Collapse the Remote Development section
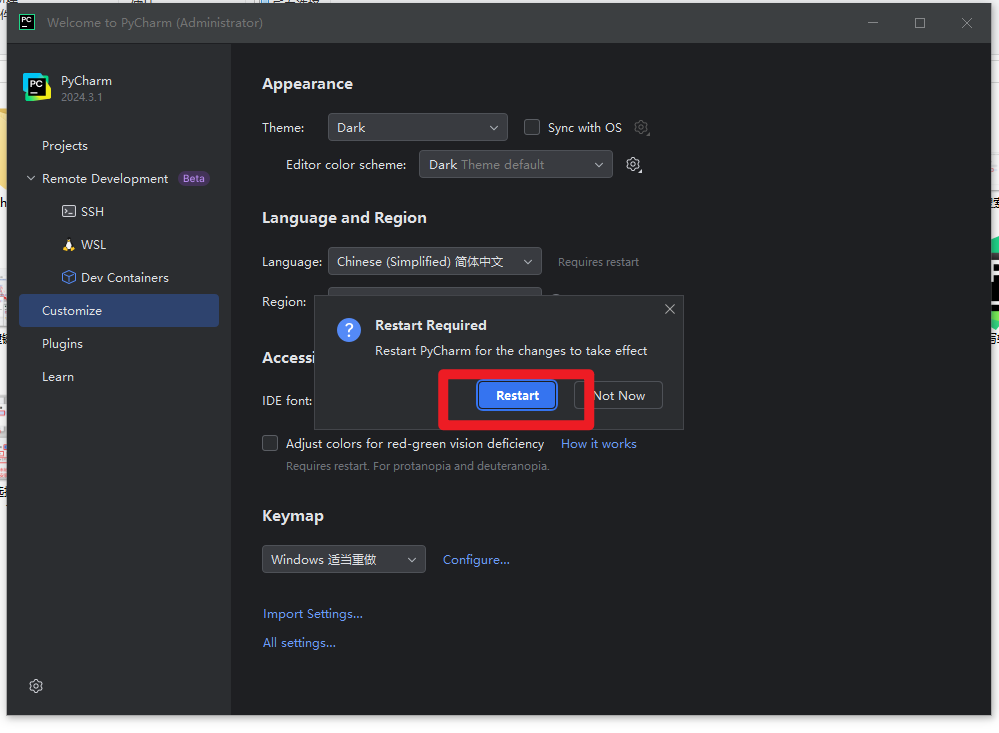 (31, 178)
